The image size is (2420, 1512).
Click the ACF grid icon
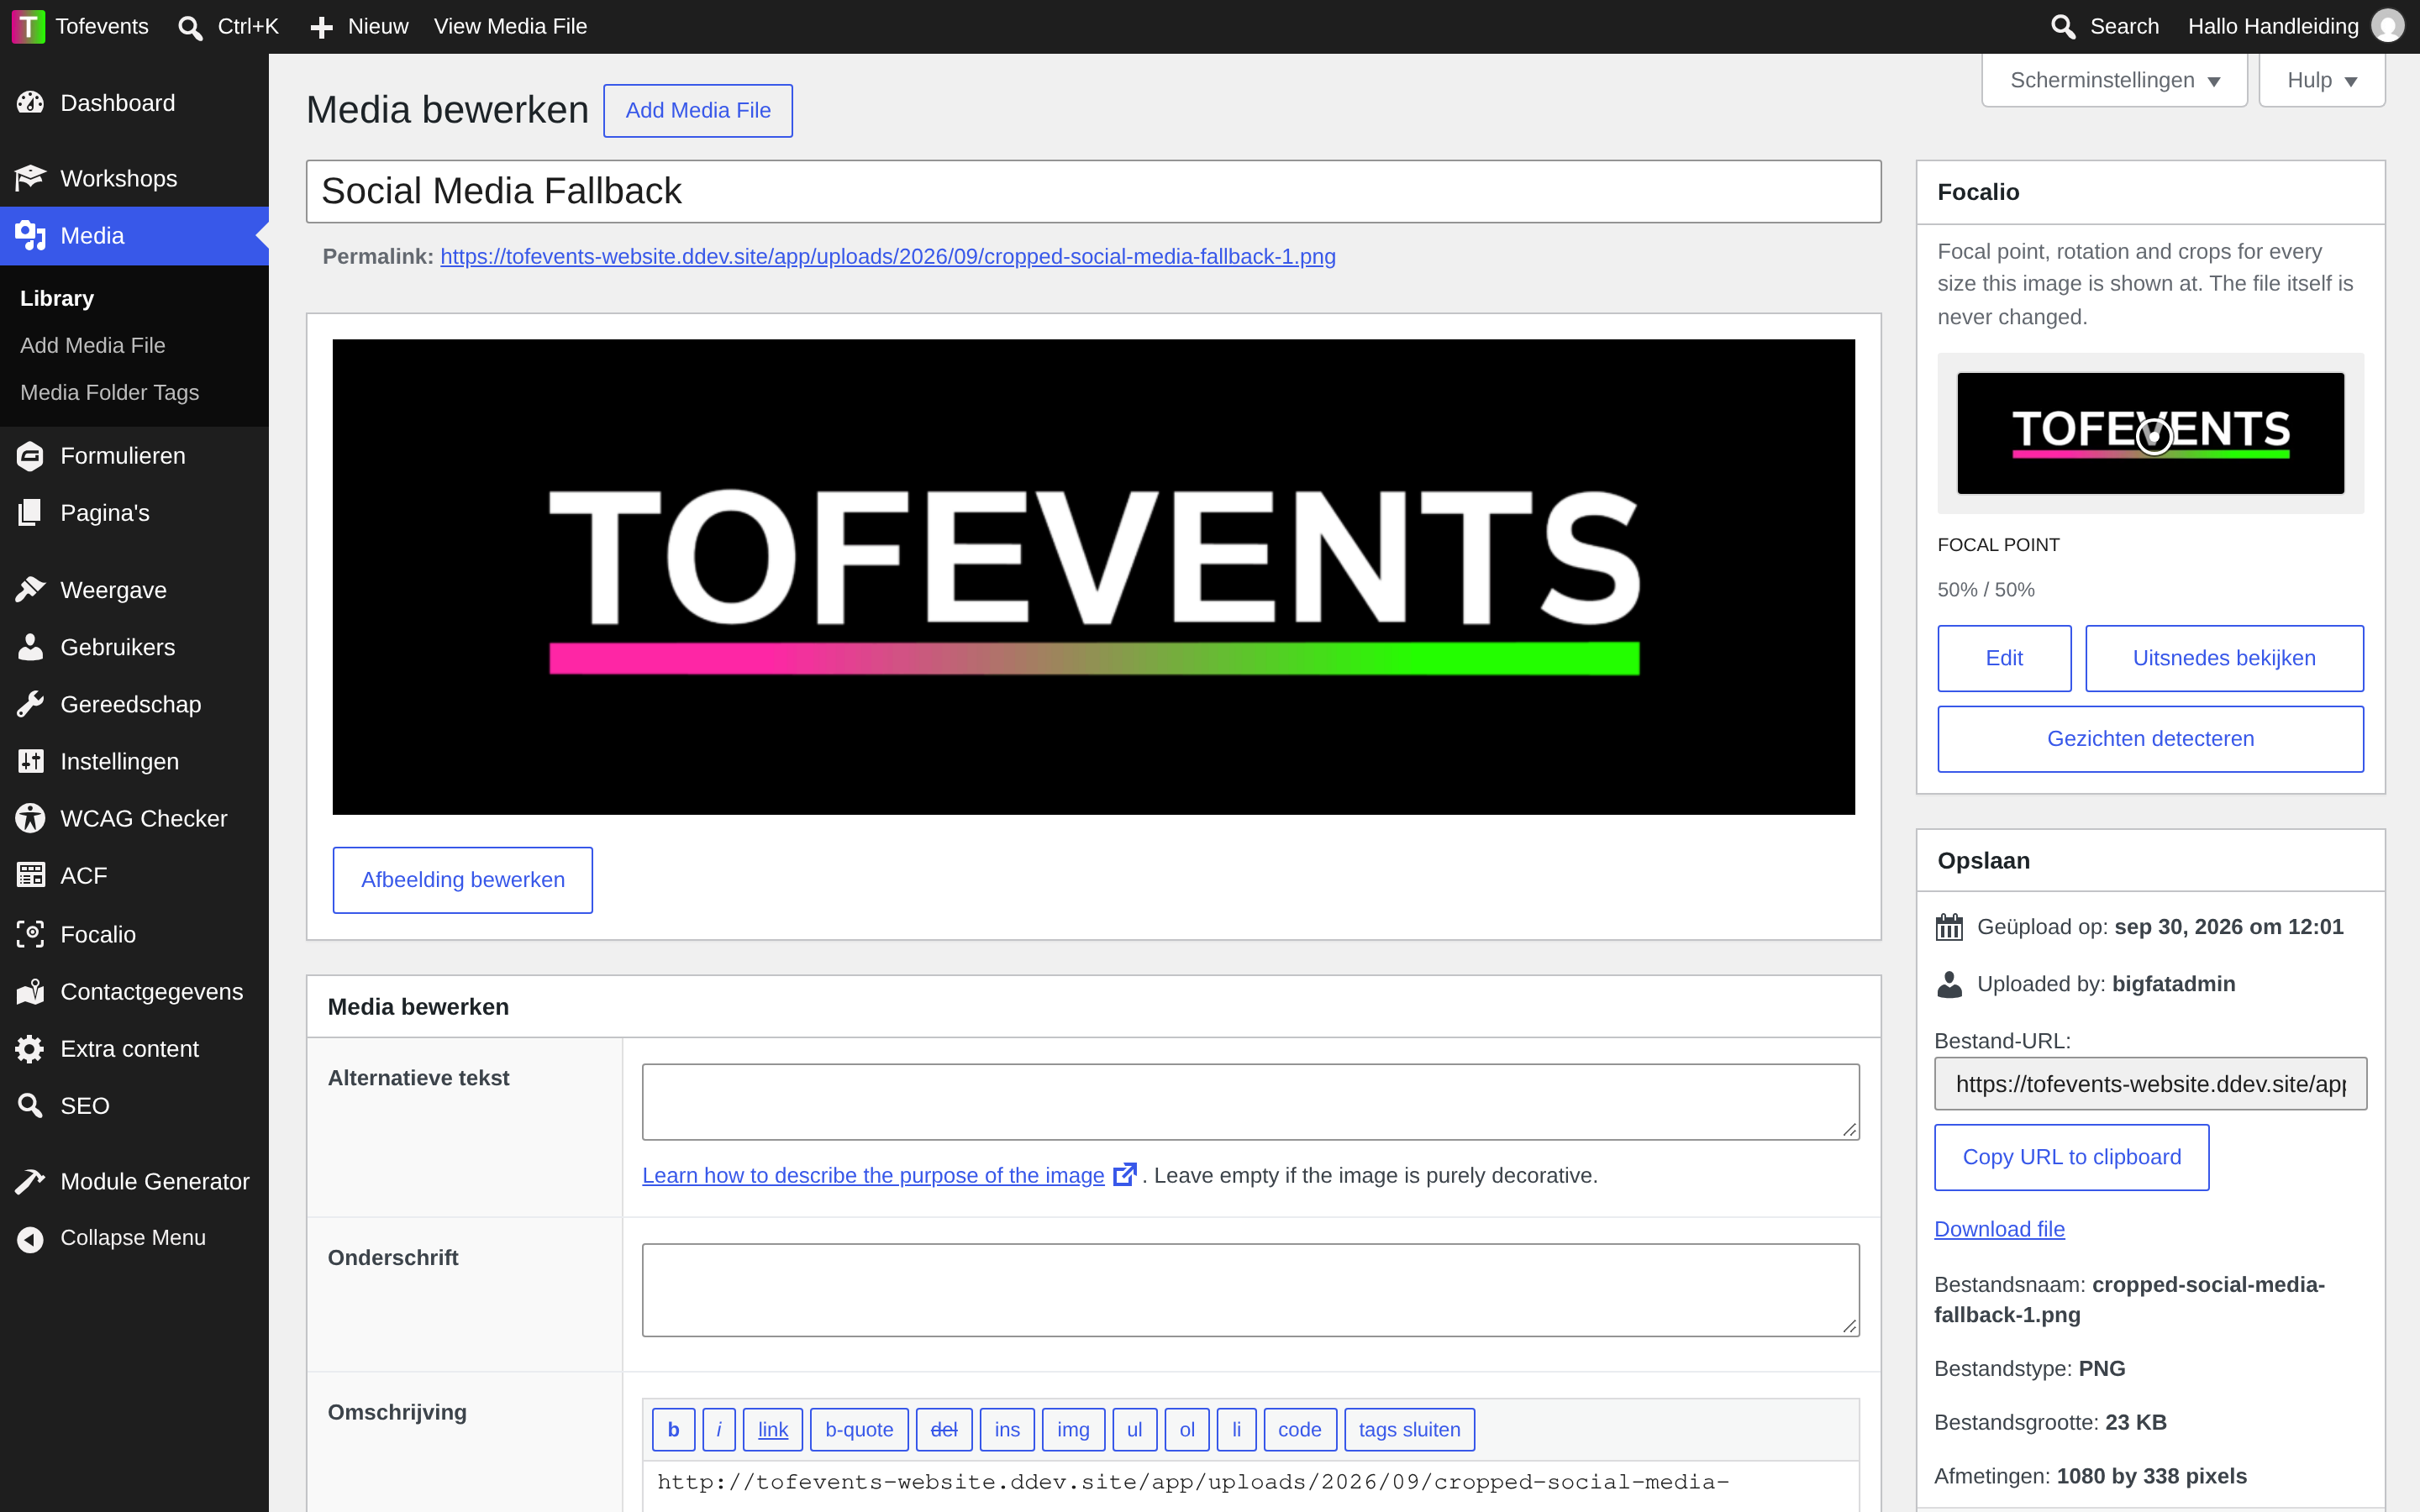point(30,875)
